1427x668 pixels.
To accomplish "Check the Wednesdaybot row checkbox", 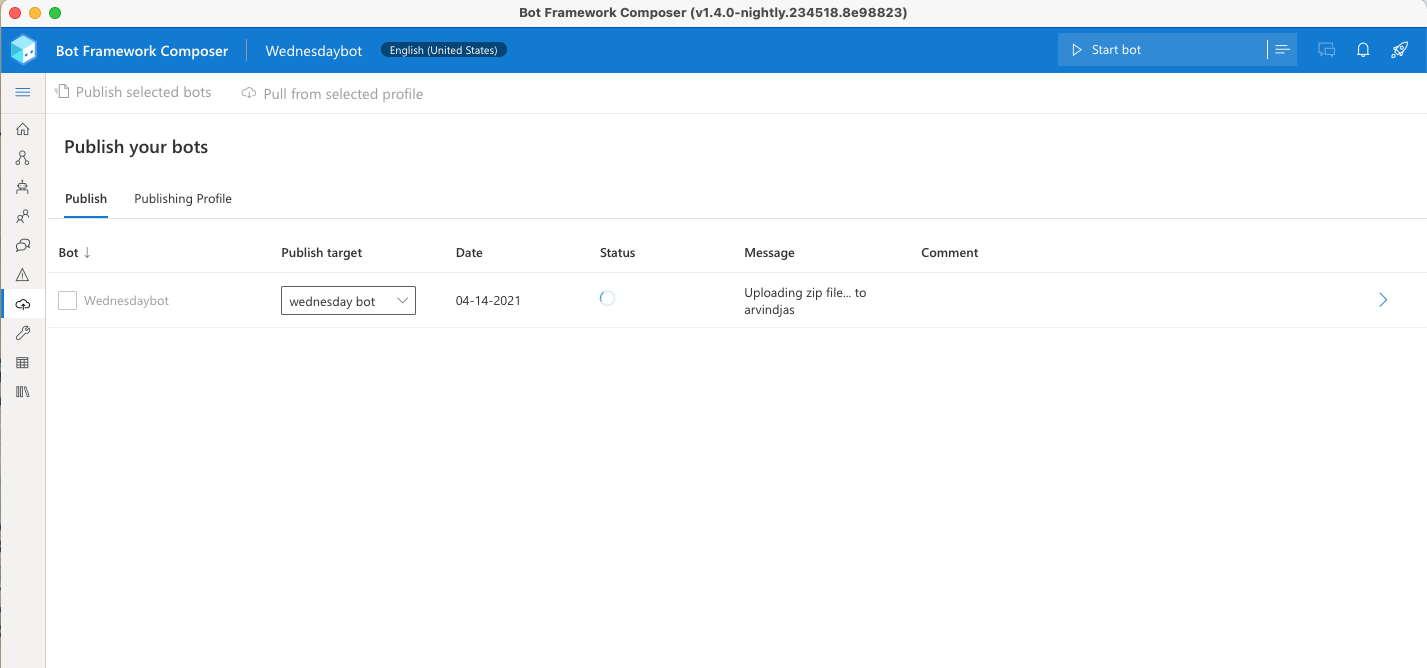I will pos(66,300).
